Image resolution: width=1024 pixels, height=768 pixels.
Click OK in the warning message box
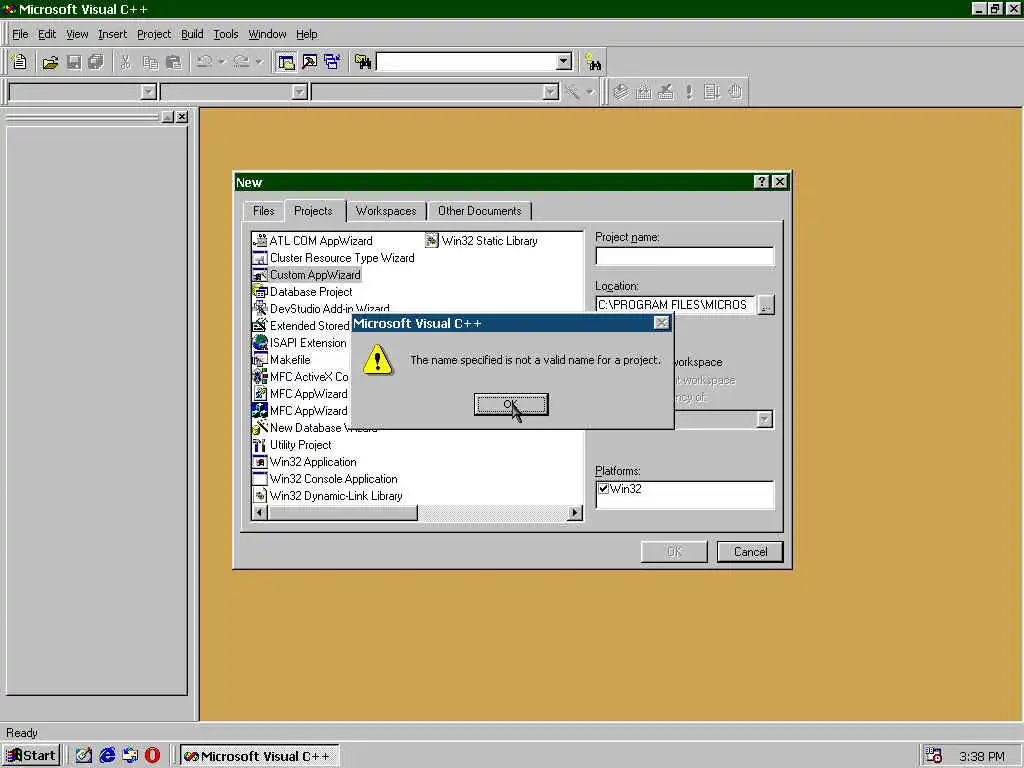click(511, 404)
